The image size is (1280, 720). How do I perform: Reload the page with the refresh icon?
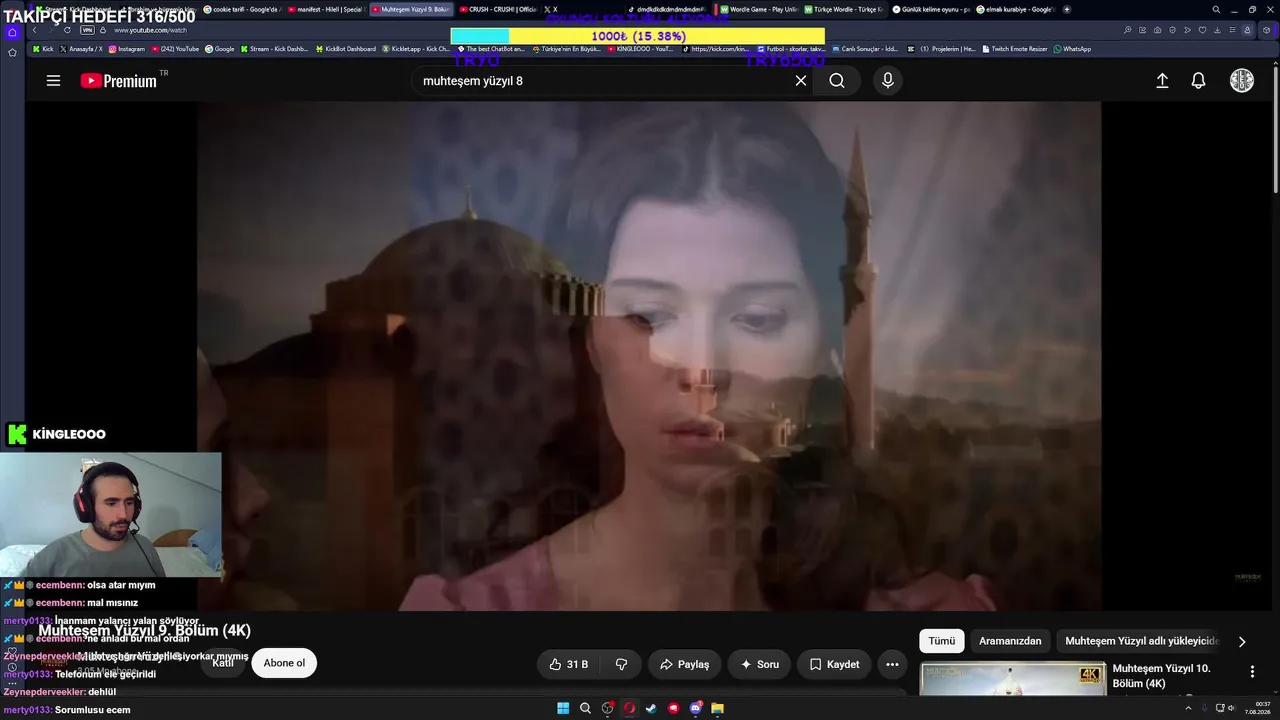(x=67, y=30)
